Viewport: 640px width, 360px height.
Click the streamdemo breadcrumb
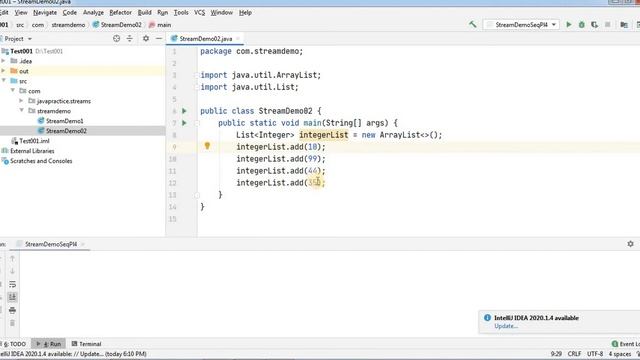click(68, 25)
